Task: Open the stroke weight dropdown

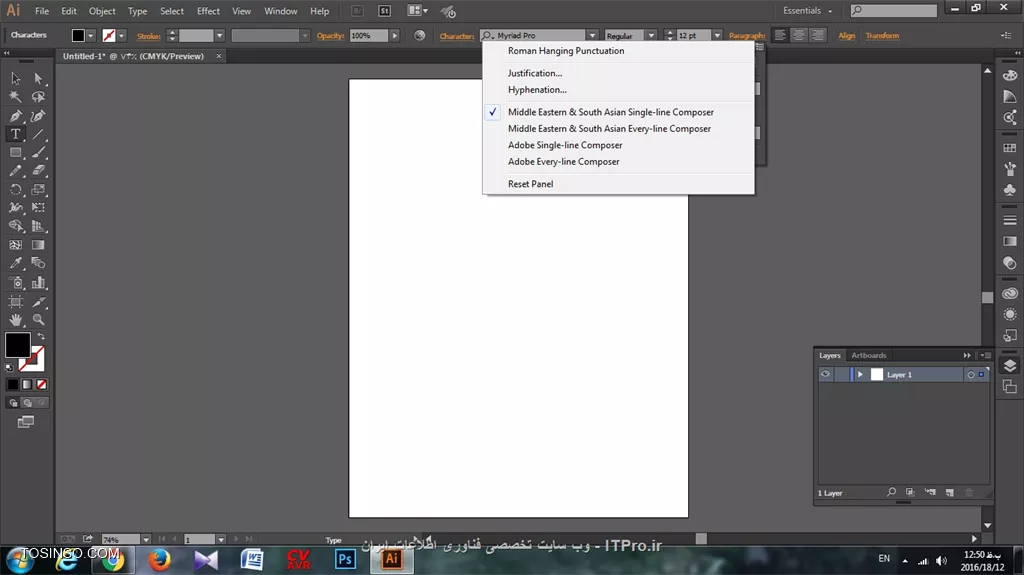Action: click(x=219, y=35)
